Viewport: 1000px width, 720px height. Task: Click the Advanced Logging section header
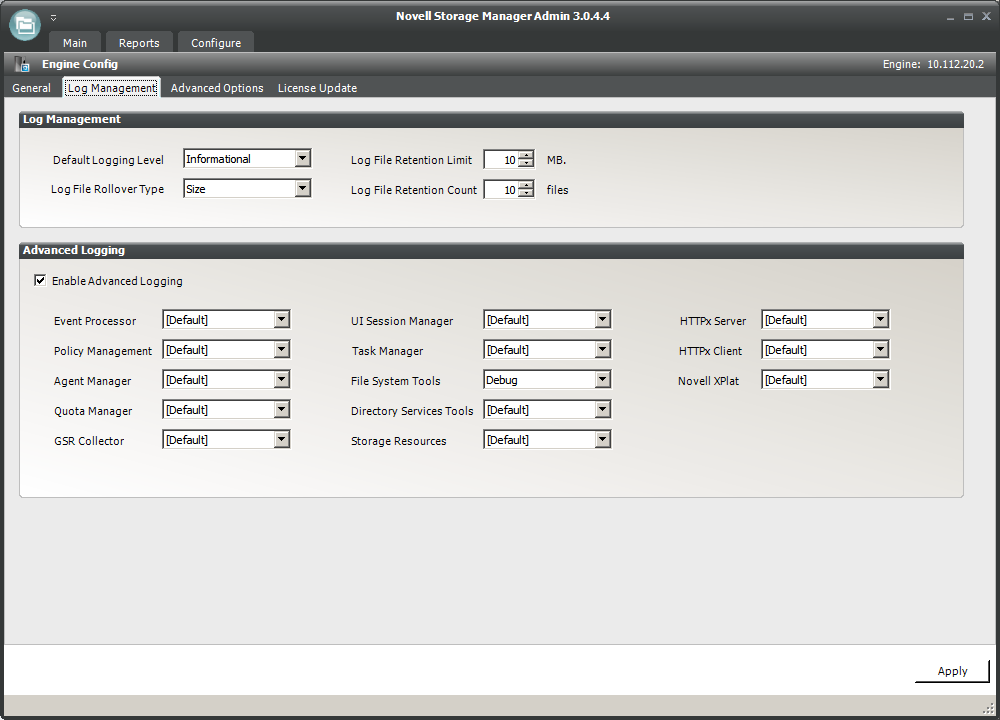491,250
